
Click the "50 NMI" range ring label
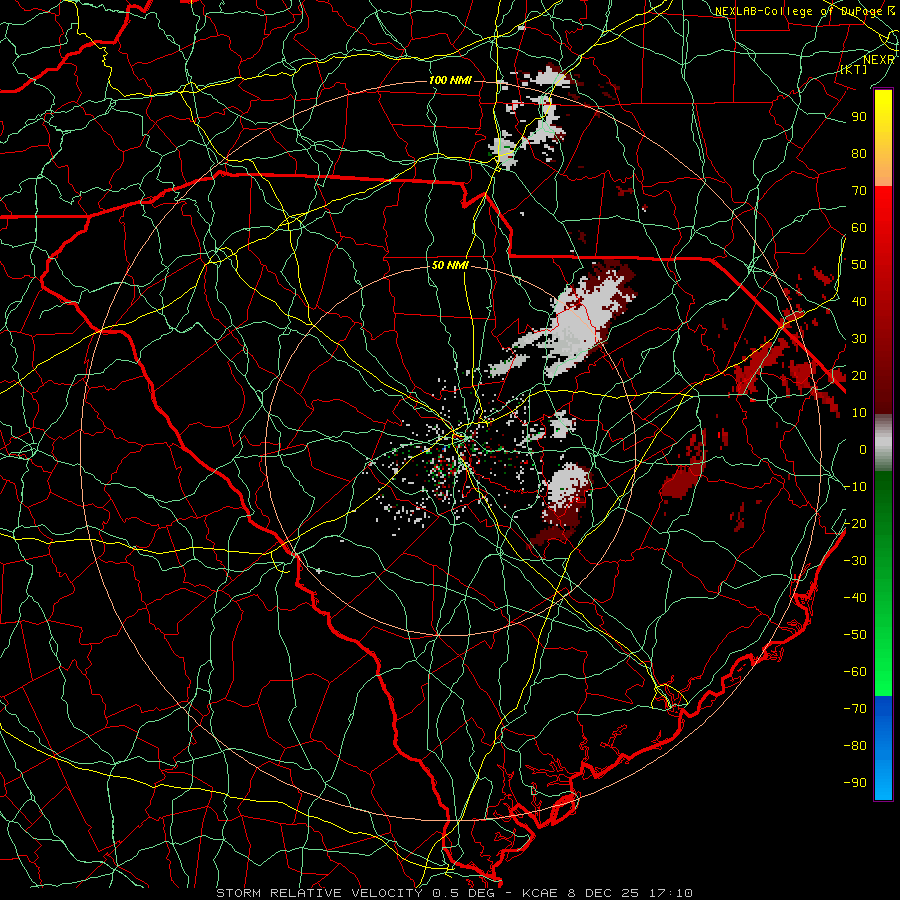click(451, 265)
